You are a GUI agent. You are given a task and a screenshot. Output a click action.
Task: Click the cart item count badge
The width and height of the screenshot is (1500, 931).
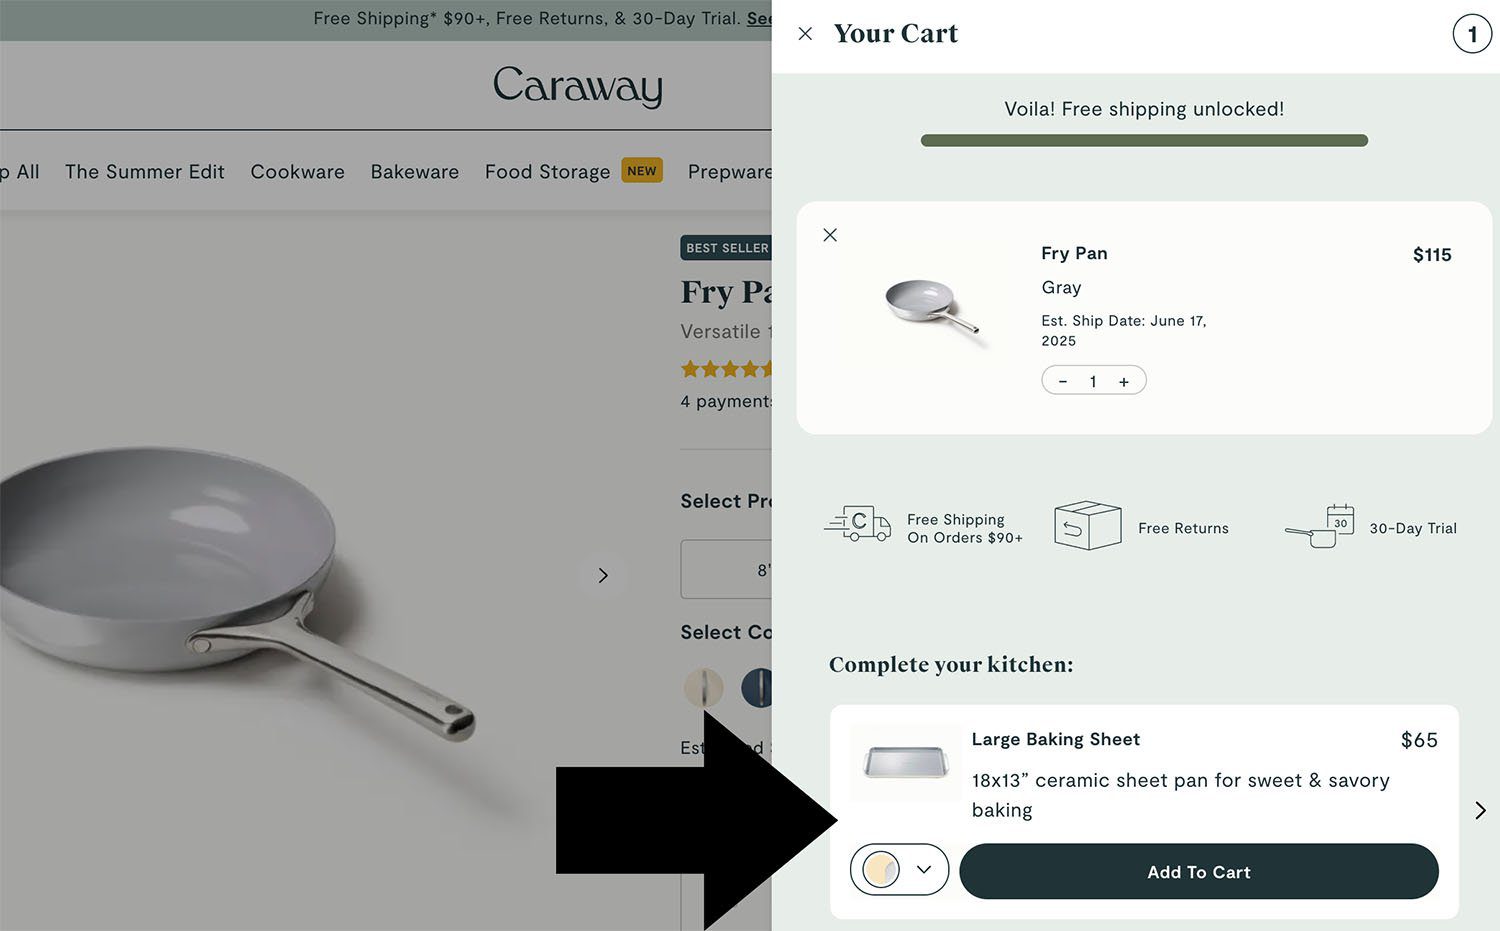point(1472,34)
